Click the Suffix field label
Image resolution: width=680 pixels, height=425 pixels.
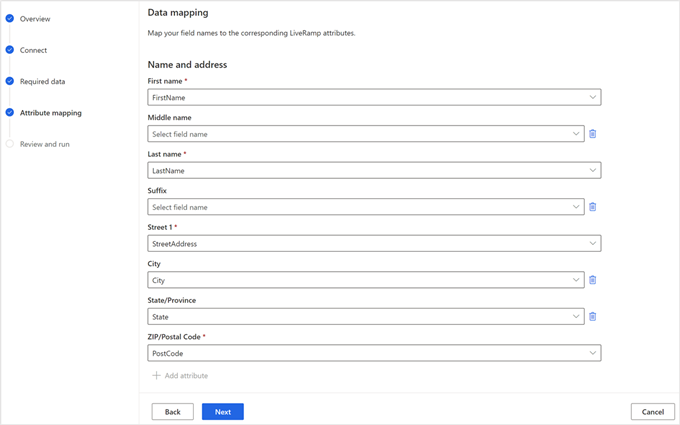[157, 190]
